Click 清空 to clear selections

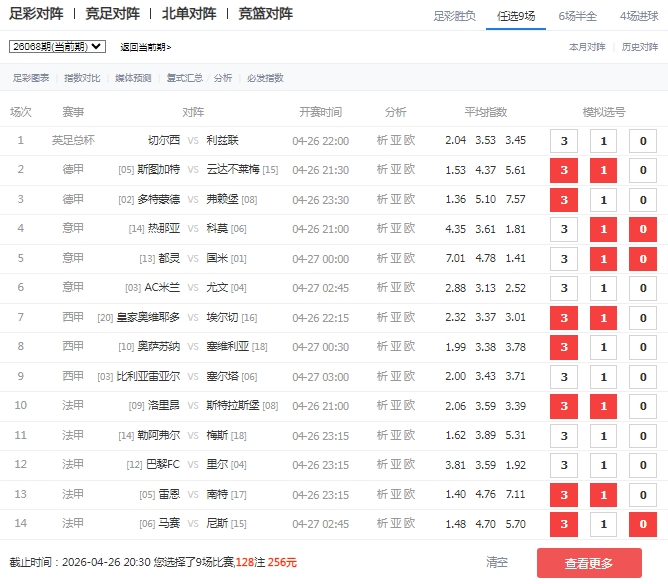point(497,563)
